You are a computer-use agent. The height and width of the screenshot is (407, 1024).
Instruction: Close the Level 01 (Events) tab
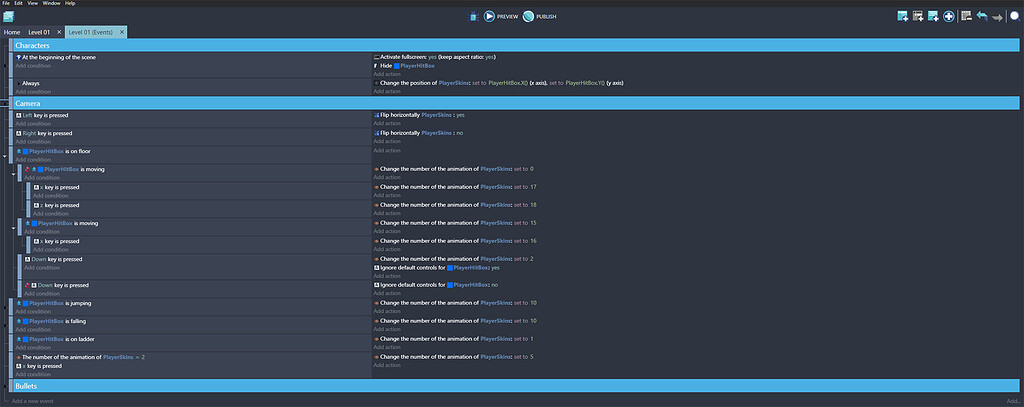121,32
